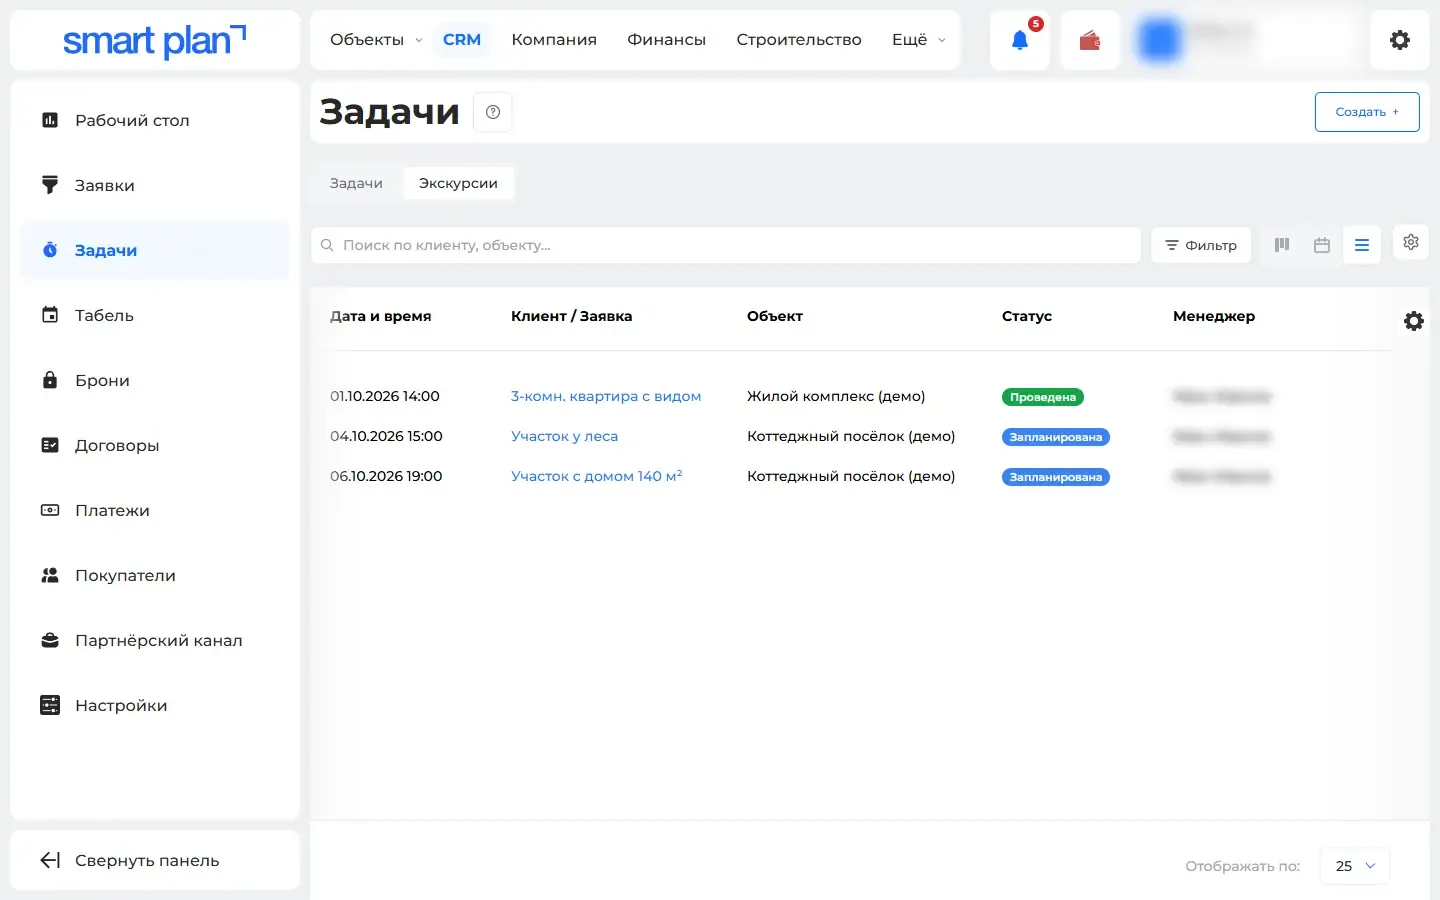This screenshot has width=1440, height=900.
Task: Open the Строительство top menu
Action: (x=799, y=40)
